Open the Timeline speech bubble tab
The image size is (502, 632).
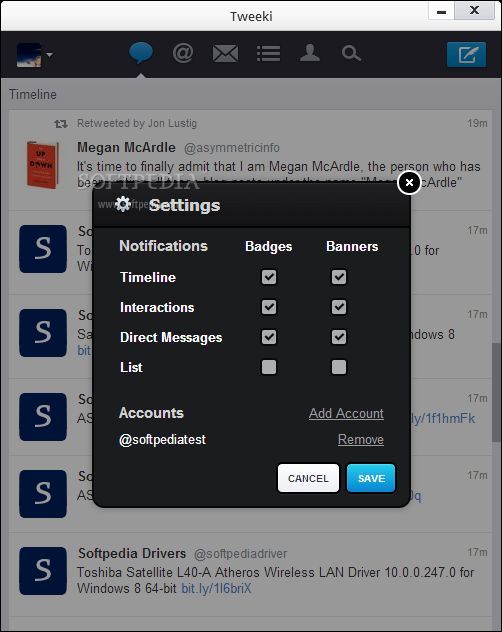141,53
